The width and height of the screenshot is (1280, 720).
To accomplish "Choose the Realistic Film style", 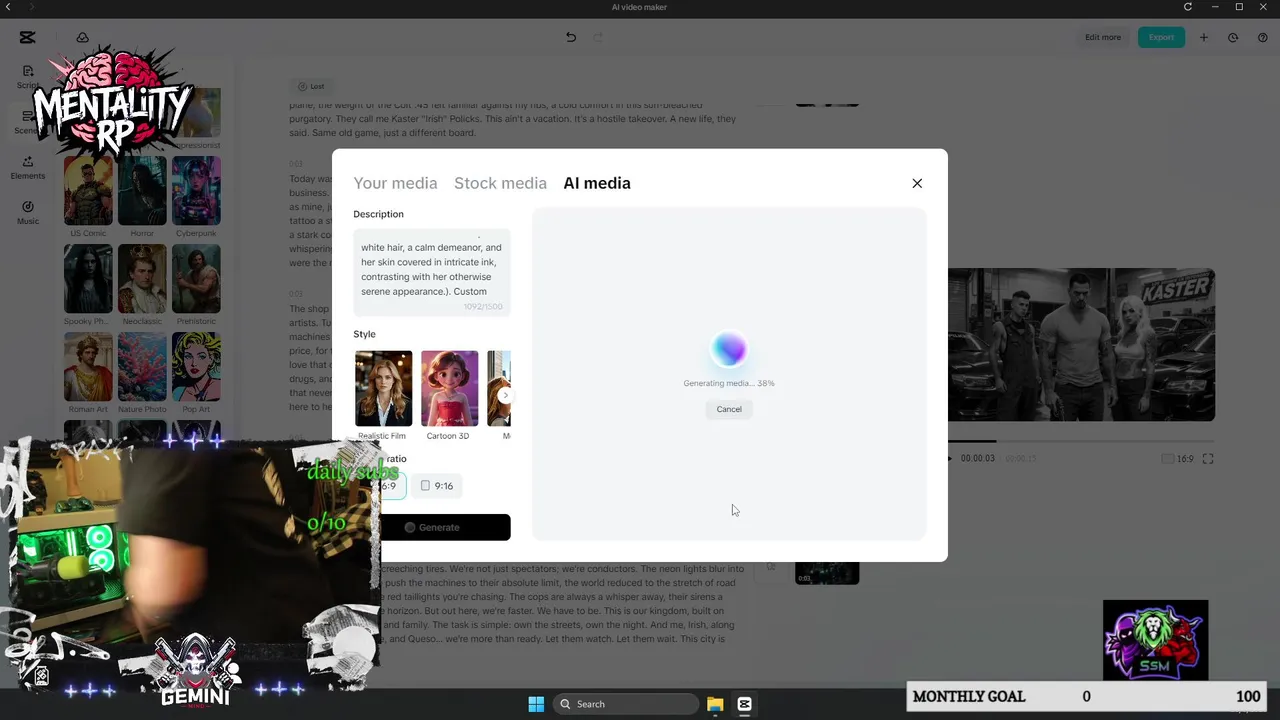I will click(x=383, y=389).
